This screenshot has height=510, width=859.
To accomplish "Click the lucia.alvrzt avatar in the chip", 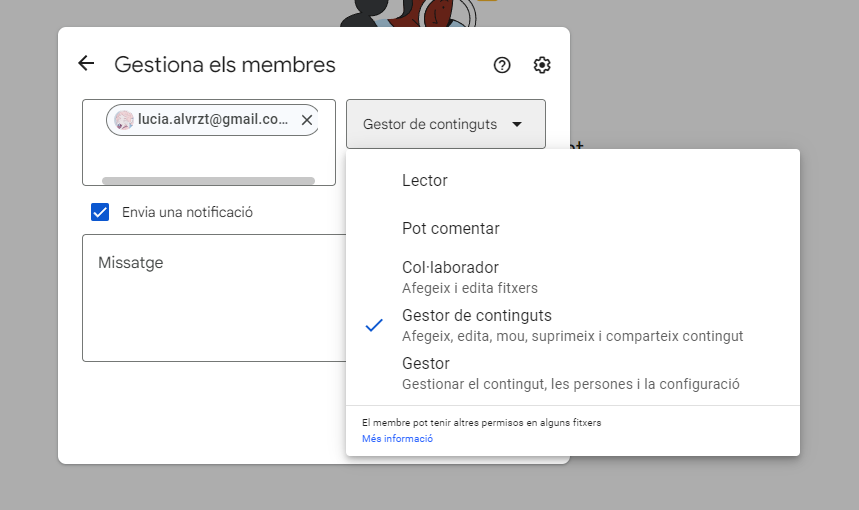I will 124,120.
